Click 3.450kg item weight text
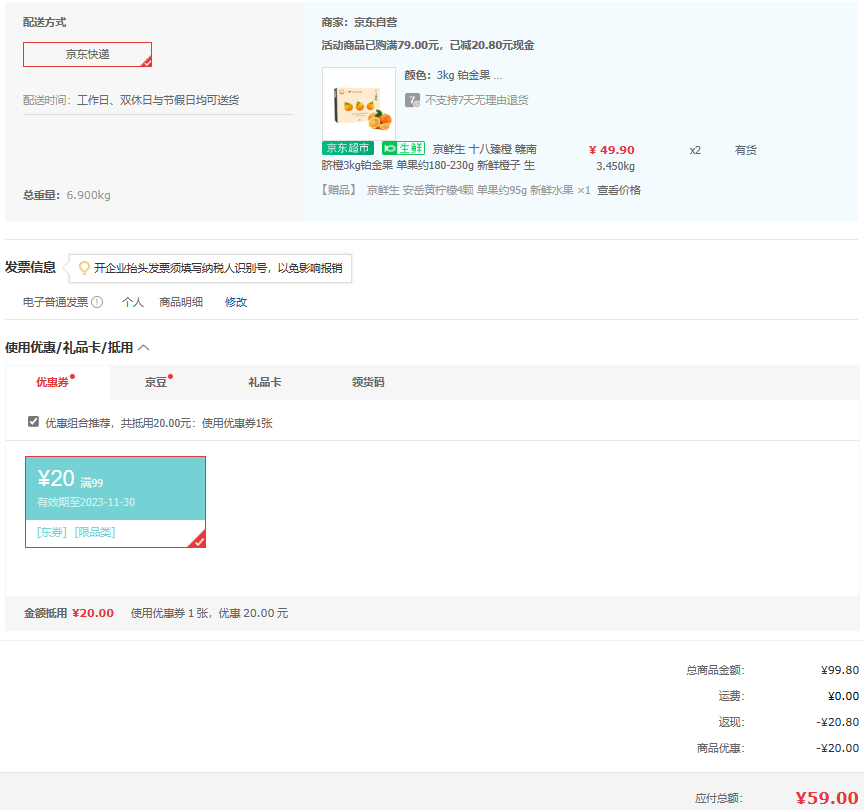This screenshot has height=810, width=864. pos(615,166)
